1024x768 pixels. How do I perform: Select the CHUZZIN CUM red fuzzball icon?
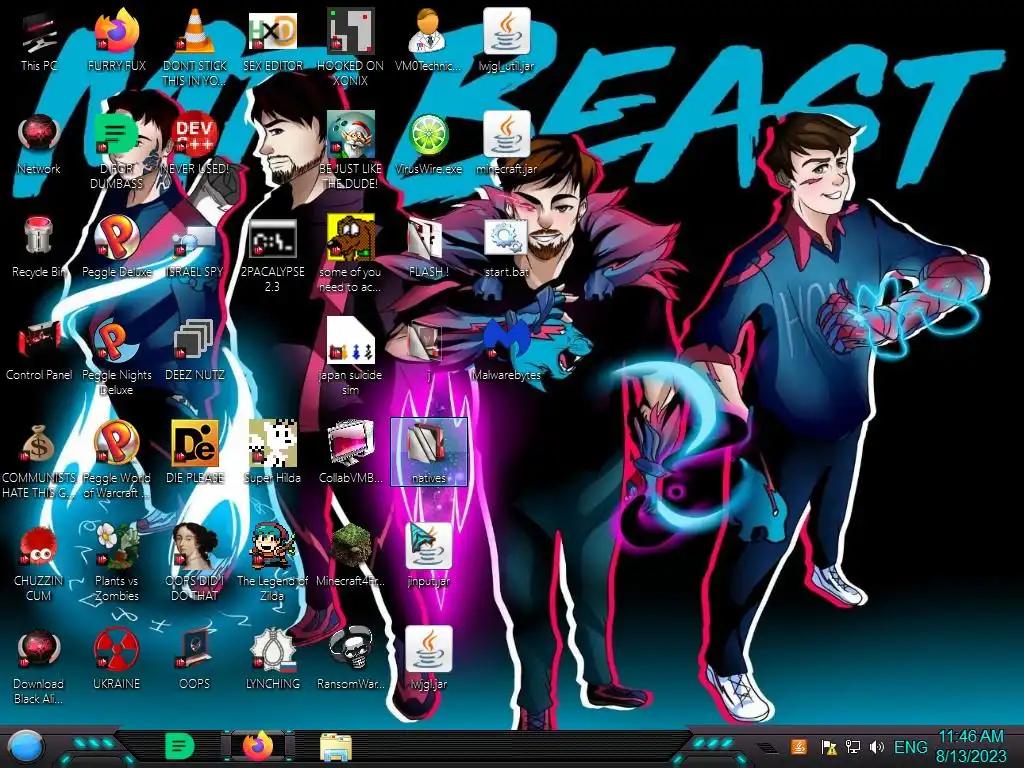[39, 564]
